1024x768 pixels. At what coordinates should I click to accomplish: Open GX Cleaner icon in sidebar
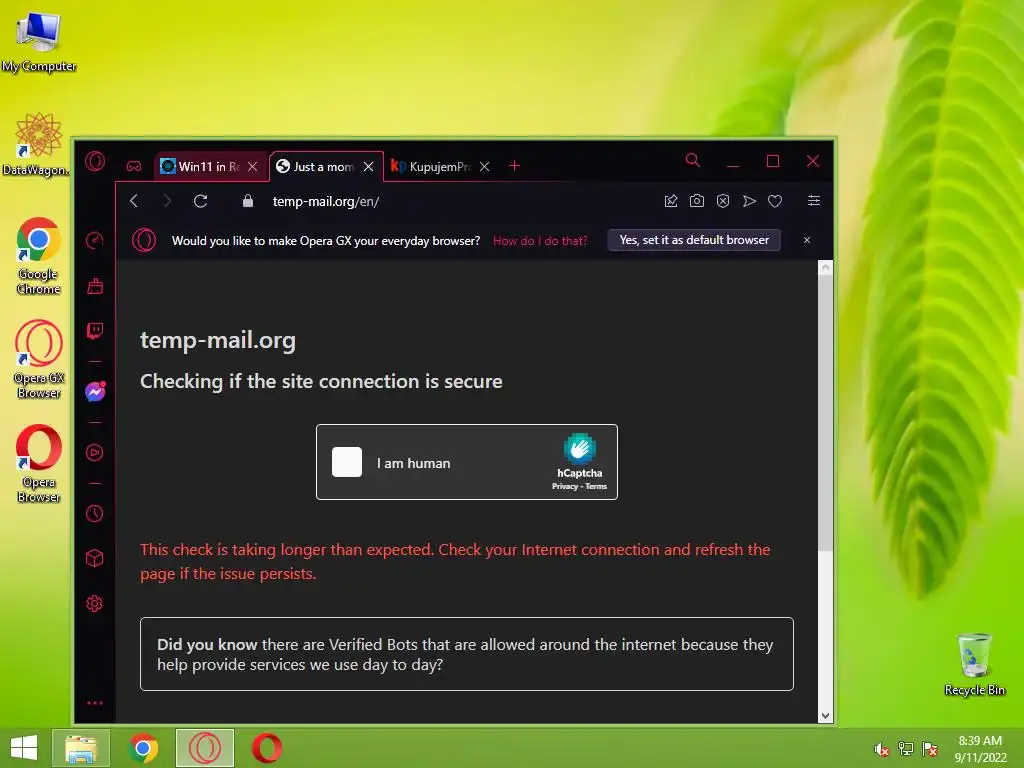coord(95,285)
